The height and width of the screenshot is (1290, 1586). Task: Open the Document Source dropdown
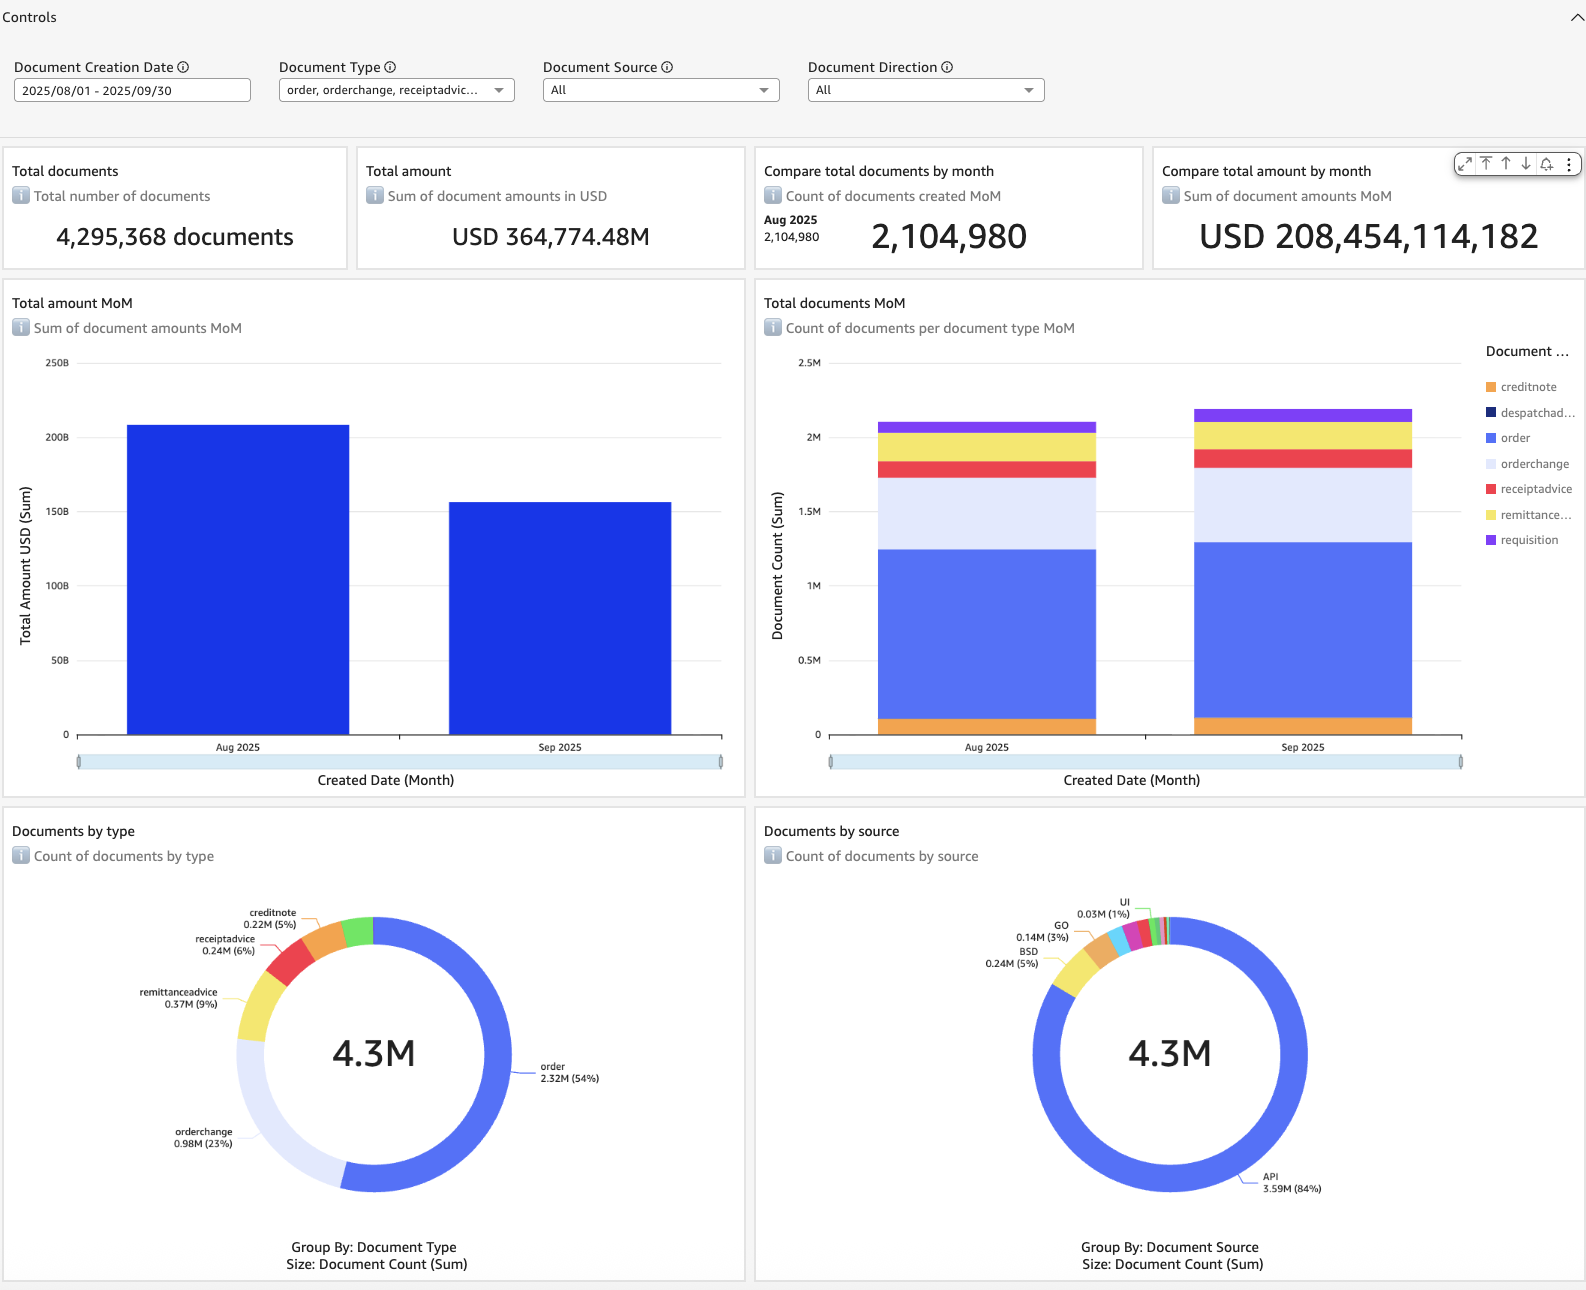(660, 90)
